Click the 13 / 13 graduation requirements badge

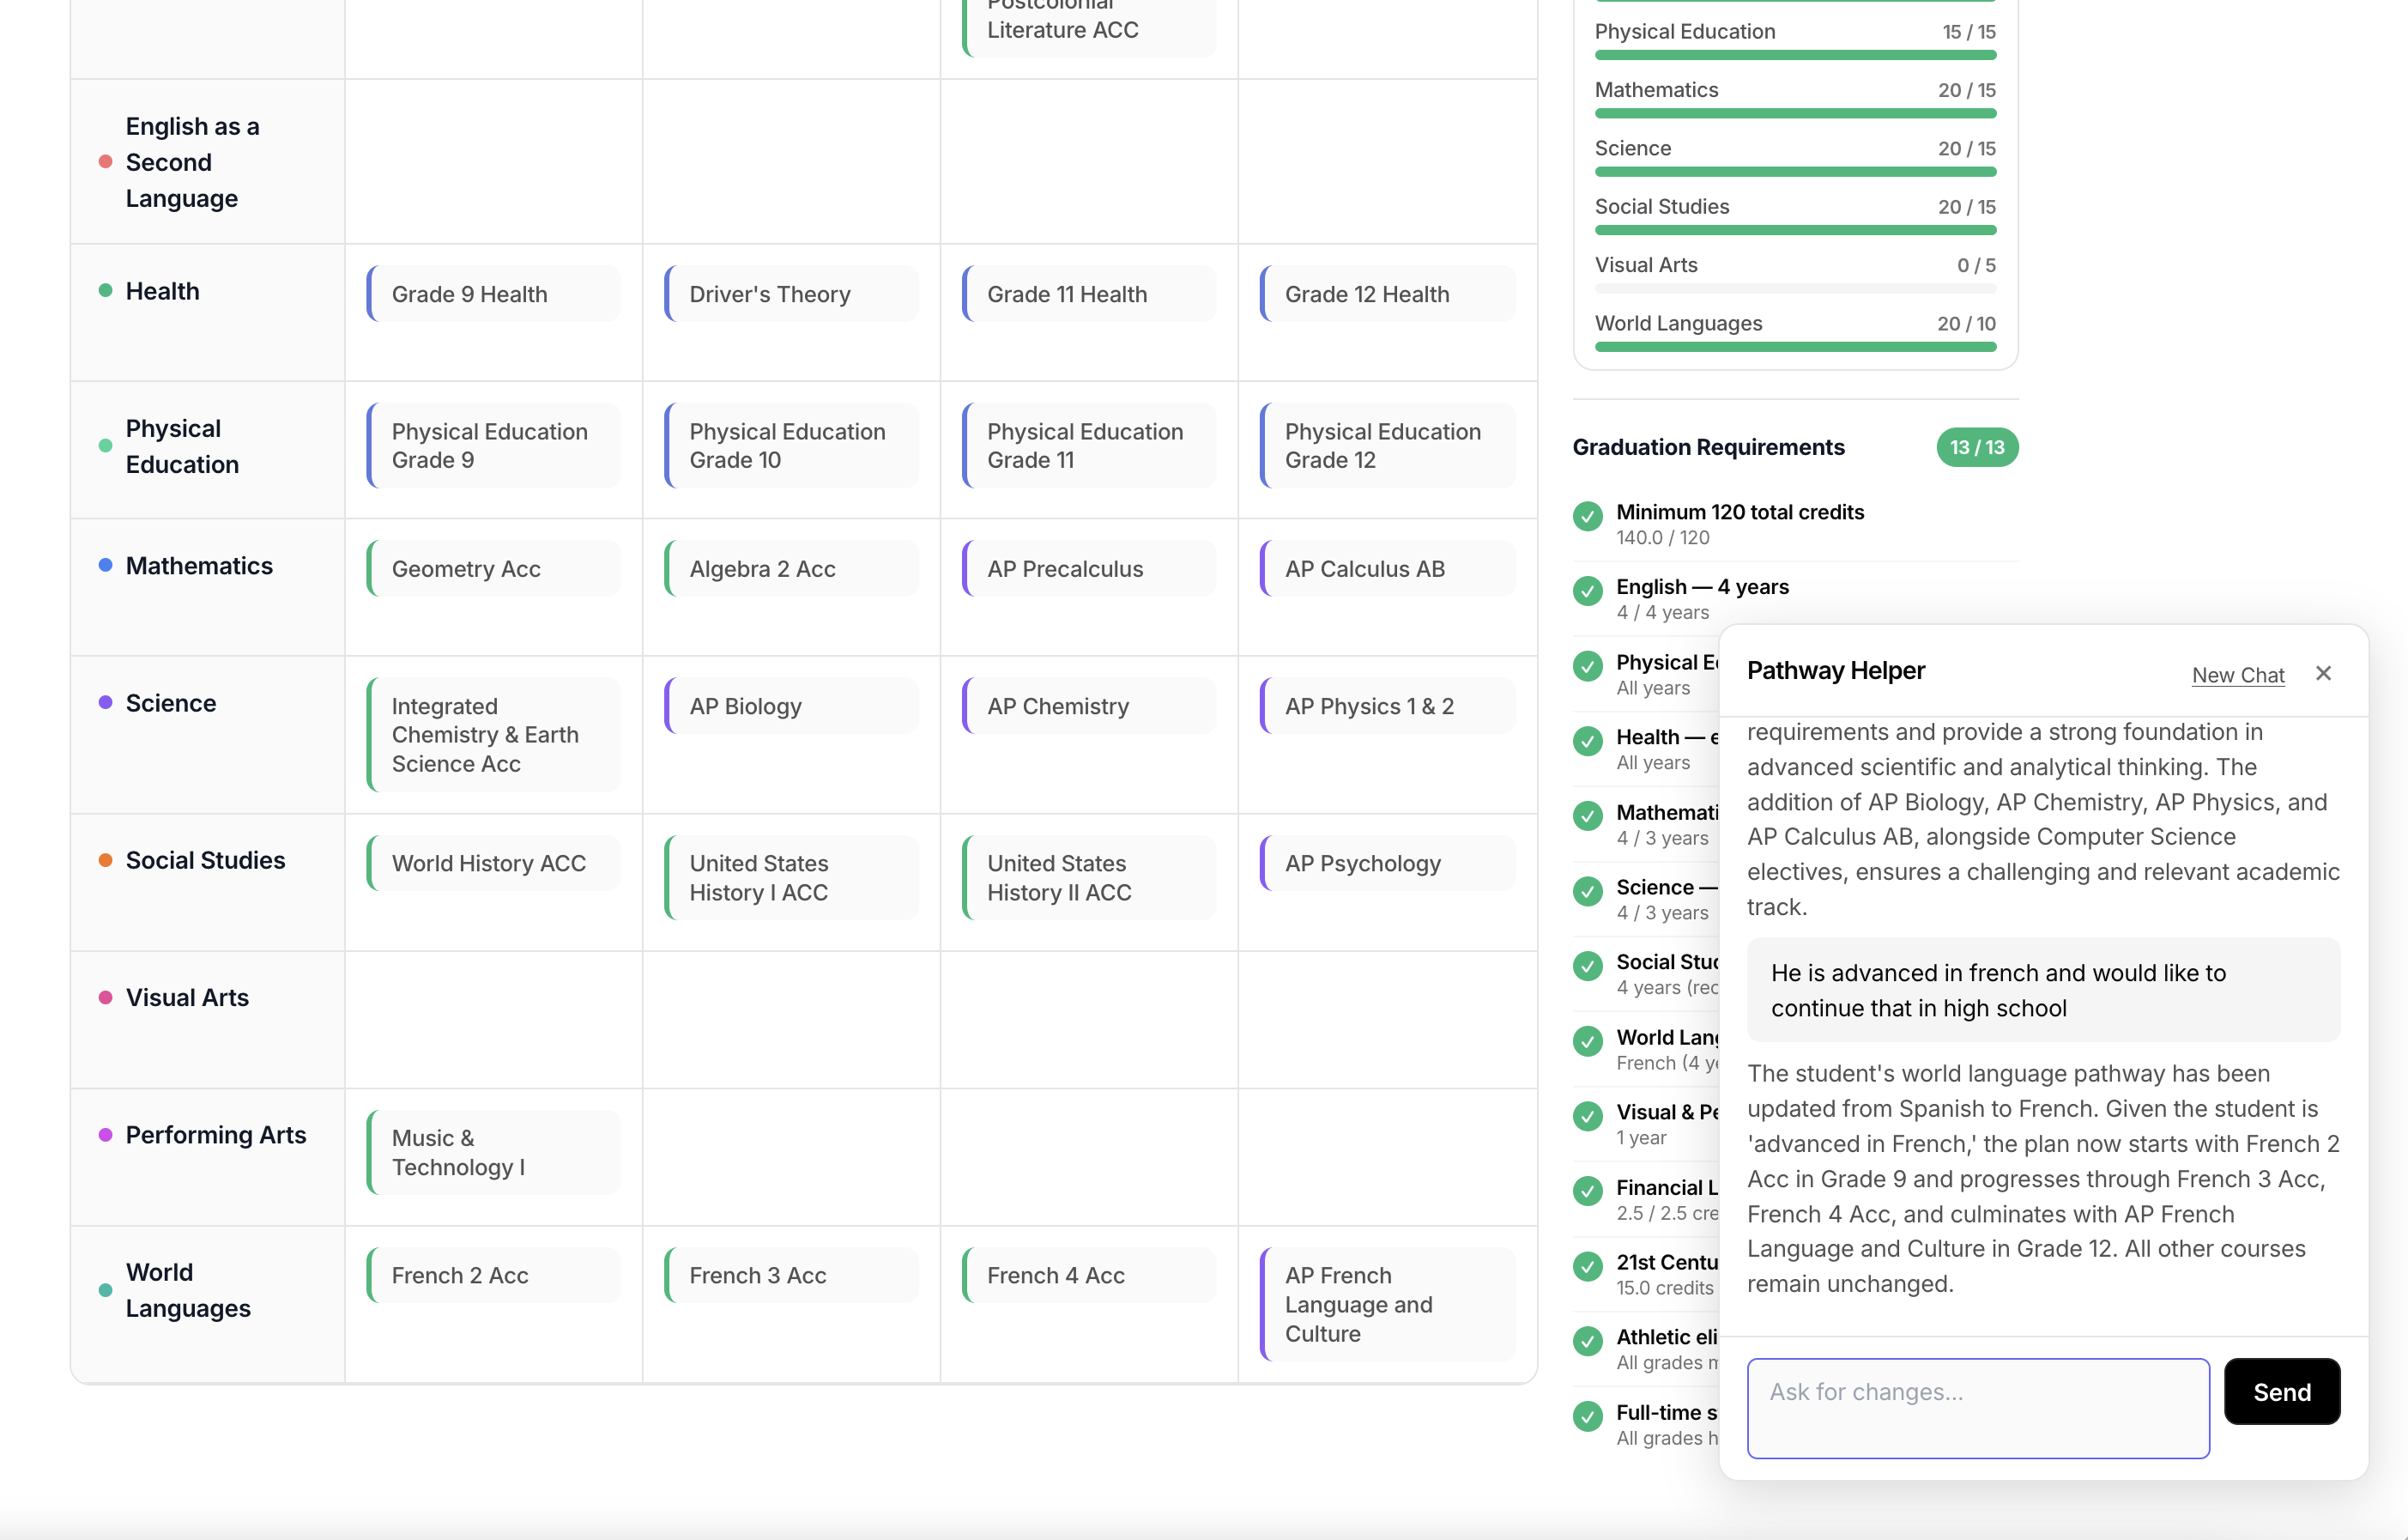(1976, 447)
